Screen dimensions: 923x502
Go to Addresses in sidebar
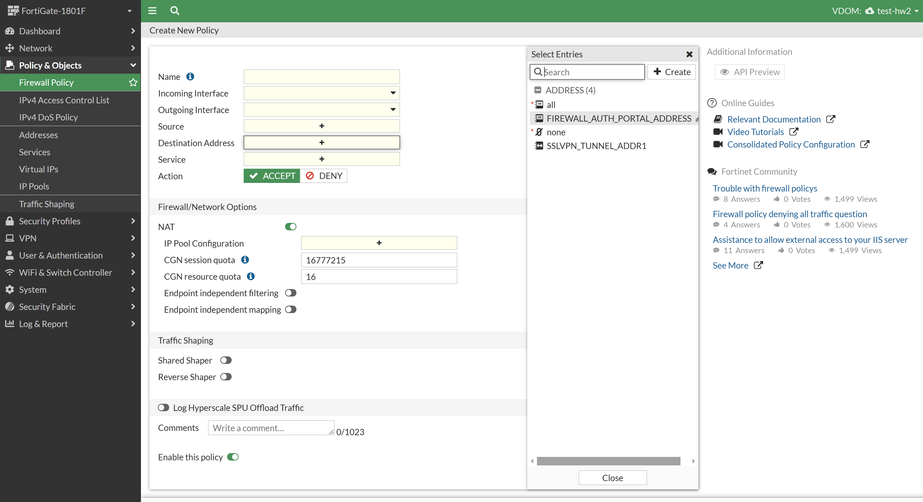[x=38, y=135]
